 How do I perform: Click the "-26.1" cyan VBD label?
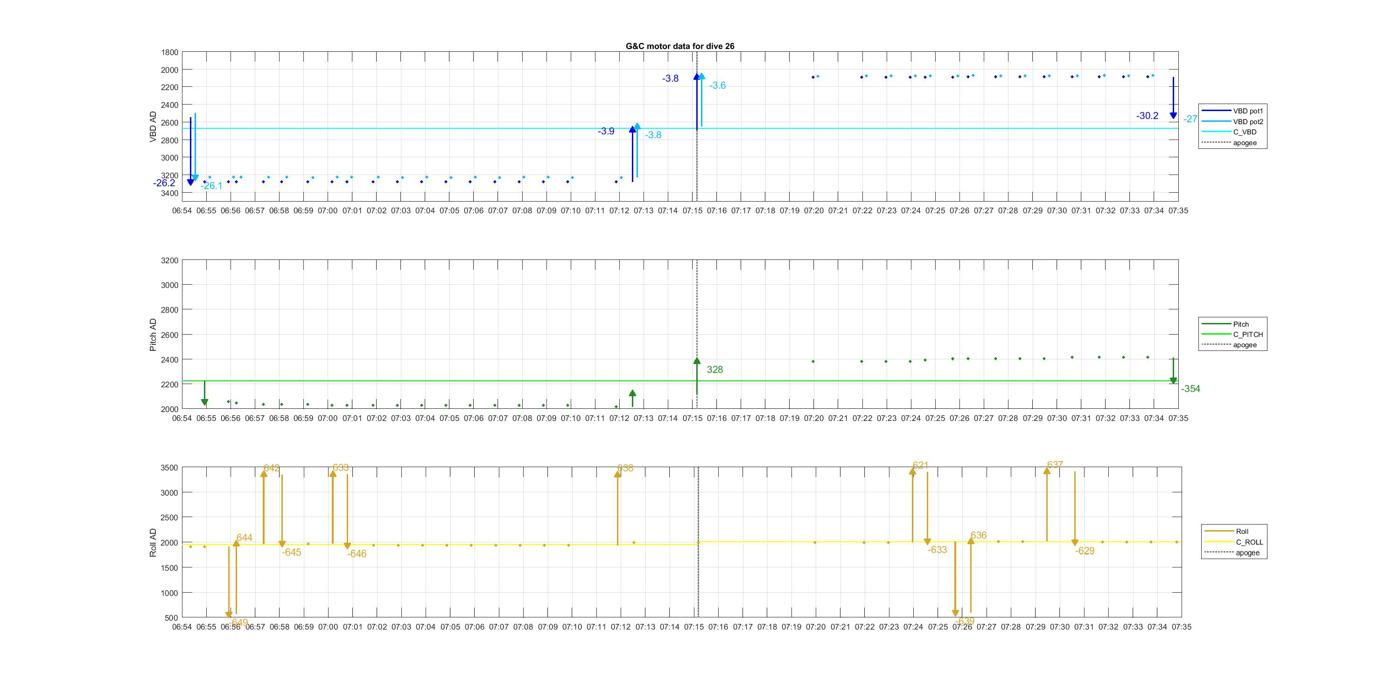pyautogui.click(x=212, y=186)
